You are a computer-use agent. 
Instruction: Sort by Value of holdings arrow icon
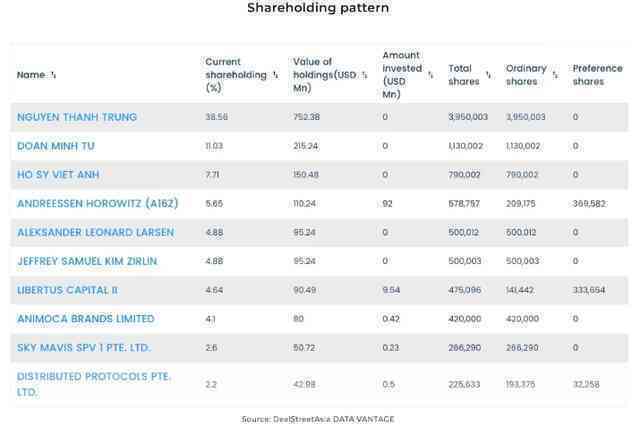click(364, 75)
